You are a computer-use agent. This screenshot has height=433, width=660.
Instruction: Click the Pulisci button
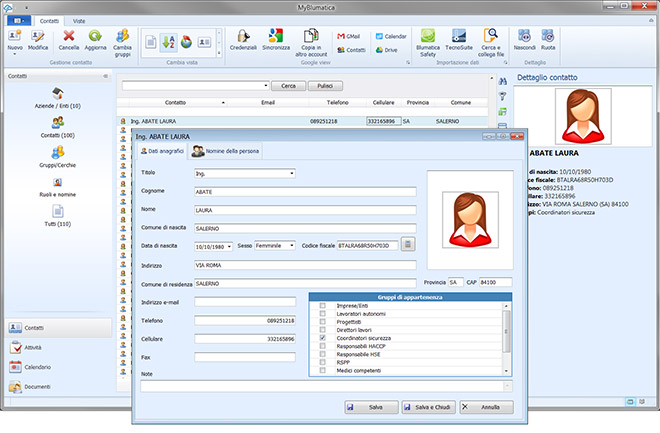click(325, 86)
